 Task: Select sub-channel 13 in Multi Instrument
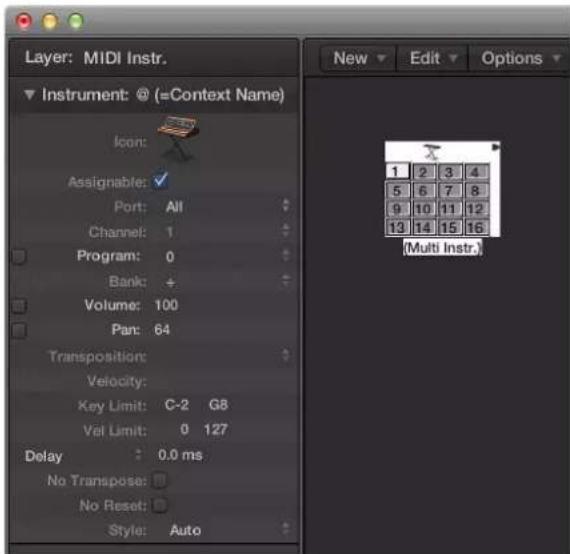[397, 228]
